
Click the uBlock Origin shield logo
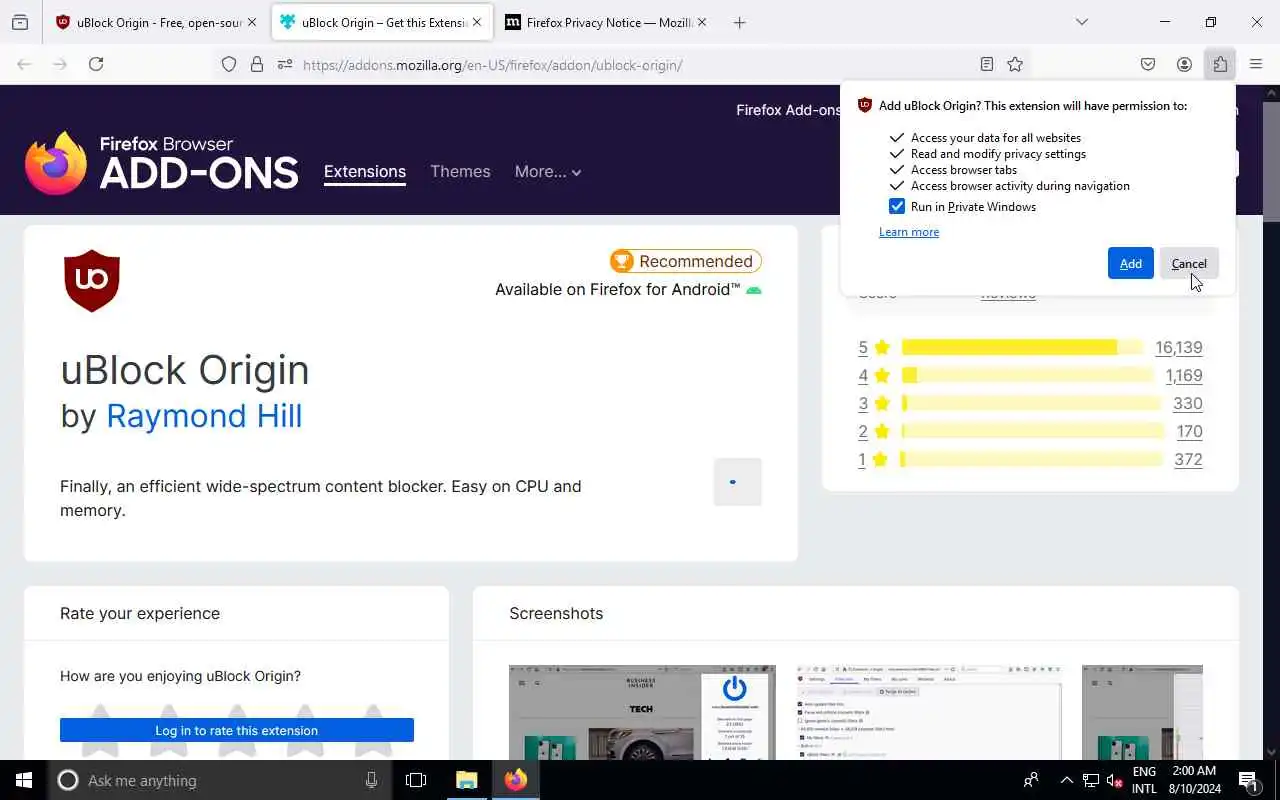tap(92, 281)
